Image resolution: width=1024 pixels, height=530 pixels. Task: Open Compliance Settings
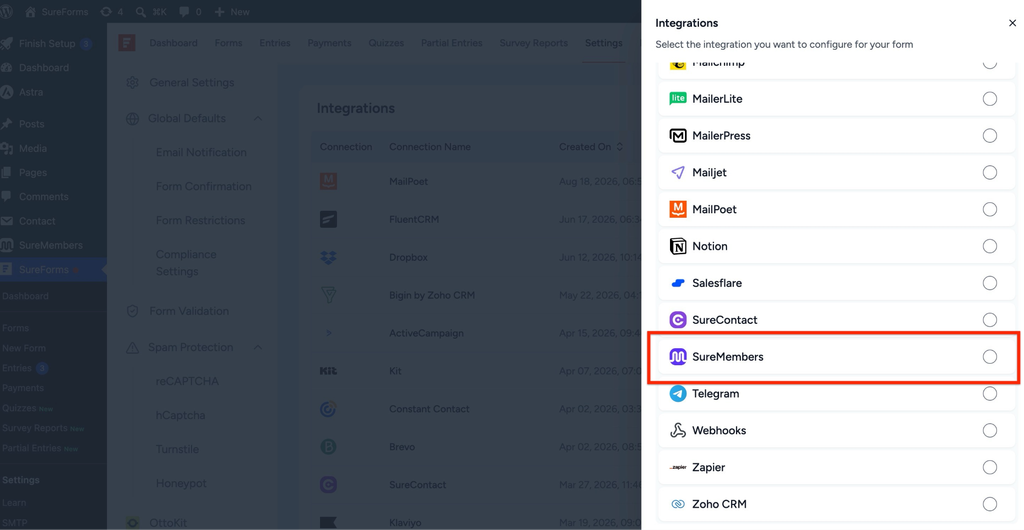[186, 262]
